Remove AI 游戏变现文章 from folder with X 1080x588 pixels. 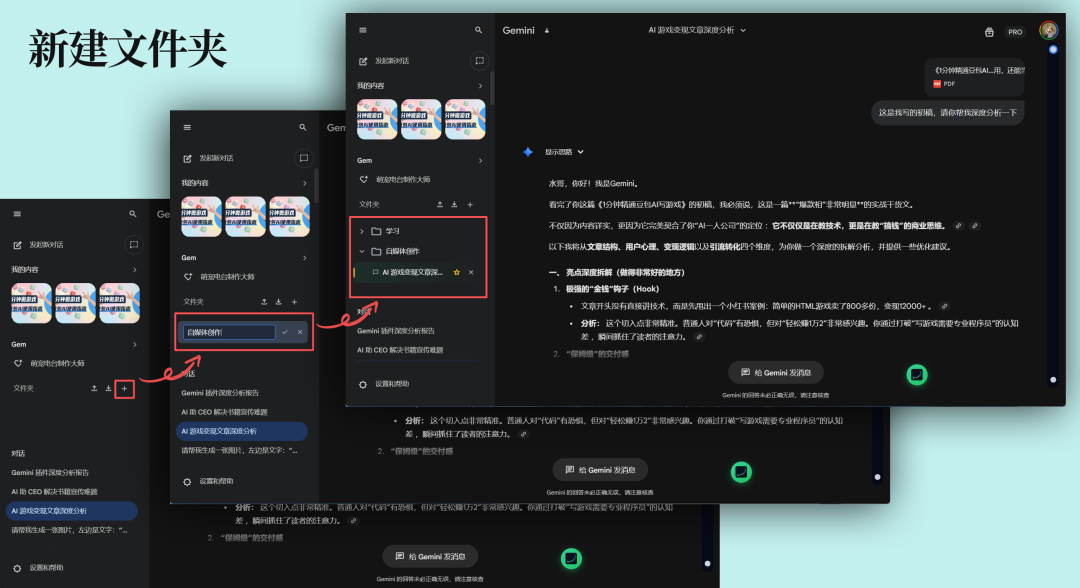click(471, 272)
